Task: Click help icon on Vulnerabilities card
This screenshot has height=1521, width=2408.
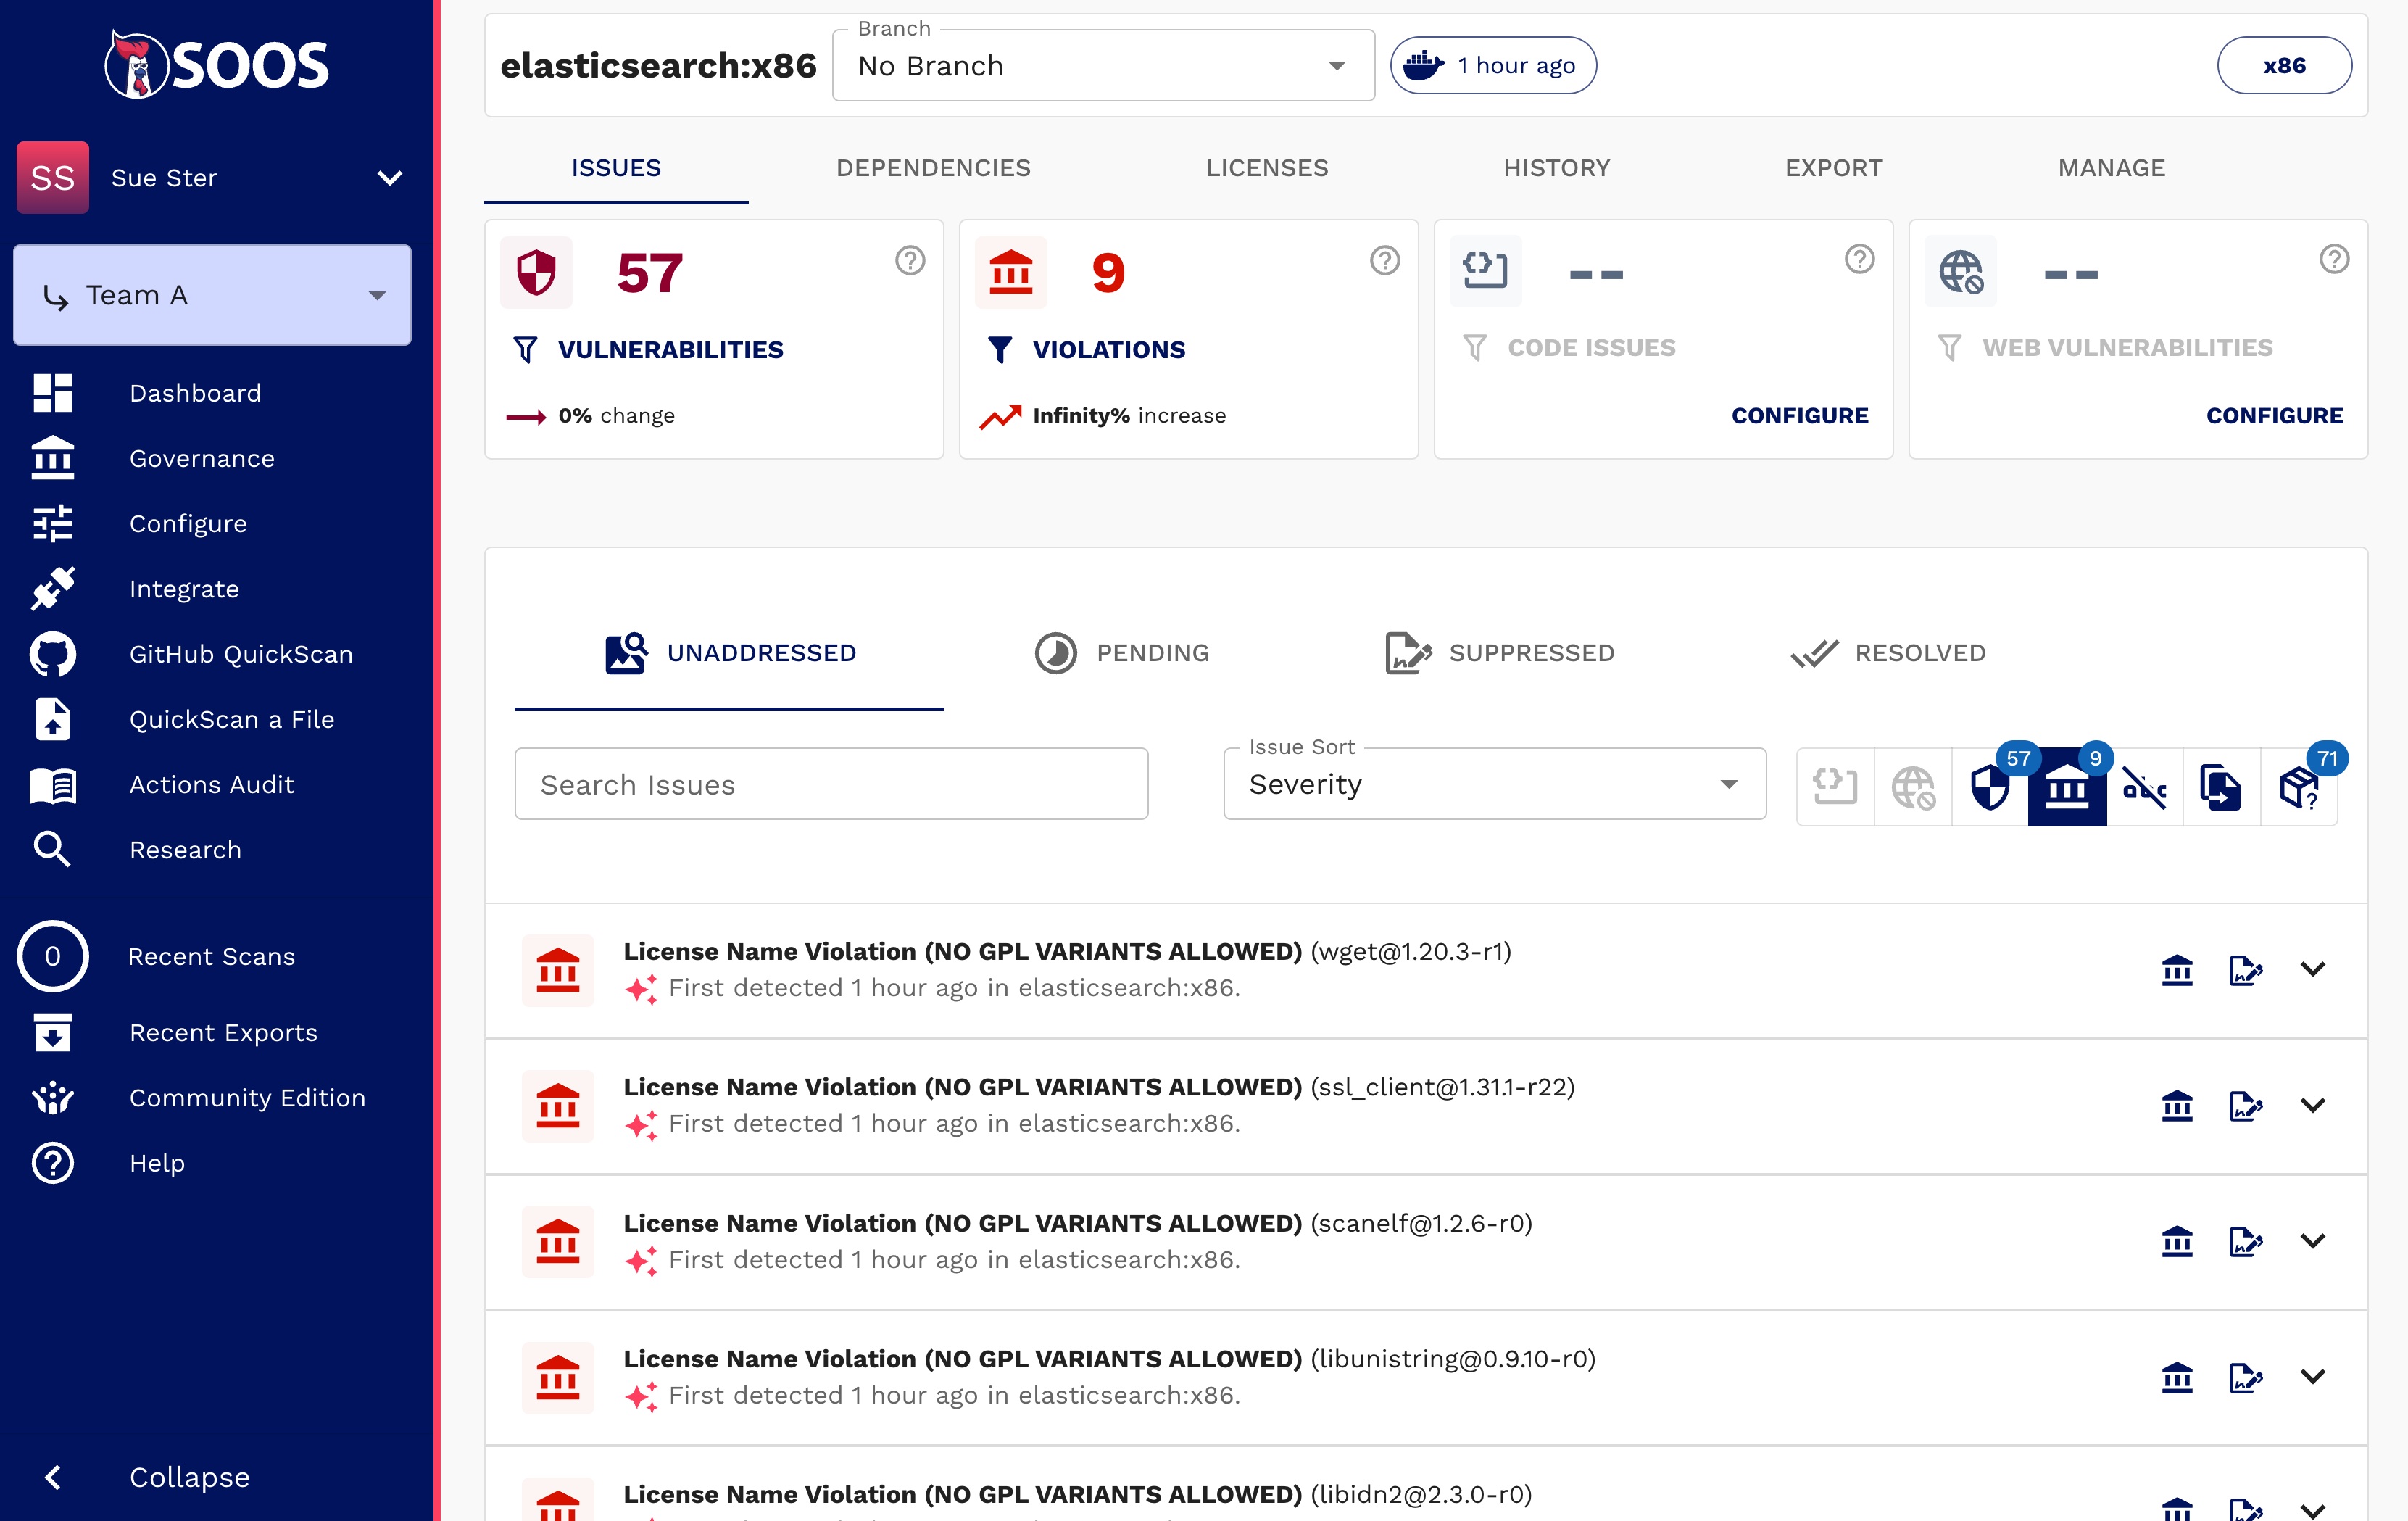Action: (x=909, y=261)
